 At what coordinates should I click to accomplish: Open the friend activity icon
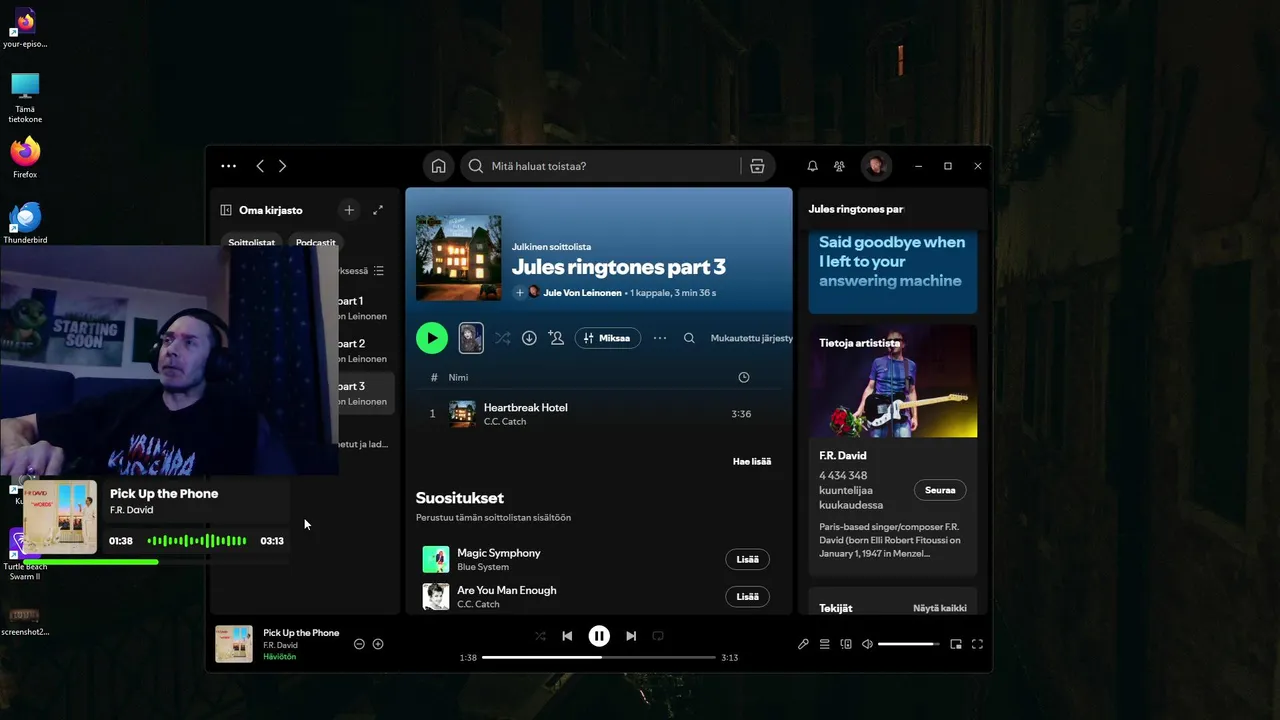pyautogui.click(x=839, y=166)
